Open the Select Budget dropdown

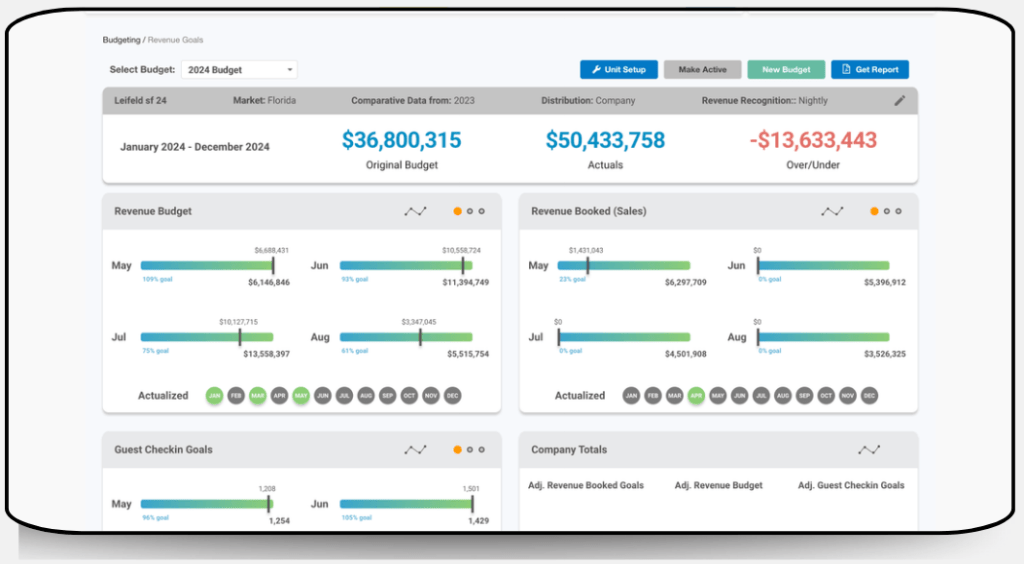point(239,70)
